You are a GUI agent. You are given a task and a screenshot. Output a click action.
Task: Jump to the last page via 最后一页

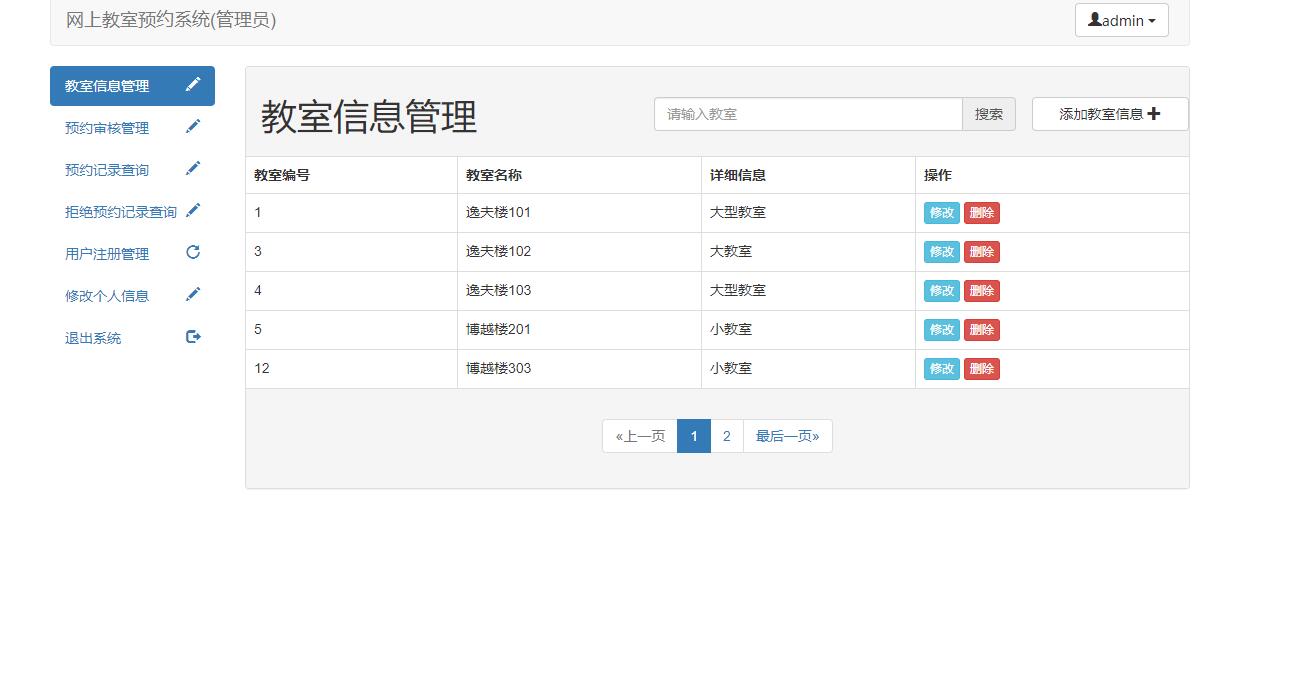(x=788, y=436)
